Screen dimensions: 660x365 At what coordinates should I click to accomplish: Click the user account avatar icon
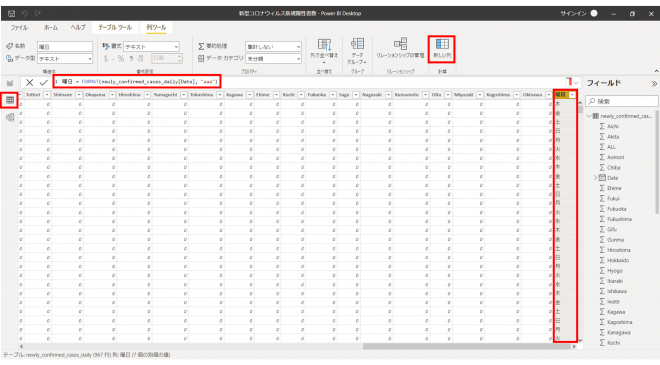point(594,13)
